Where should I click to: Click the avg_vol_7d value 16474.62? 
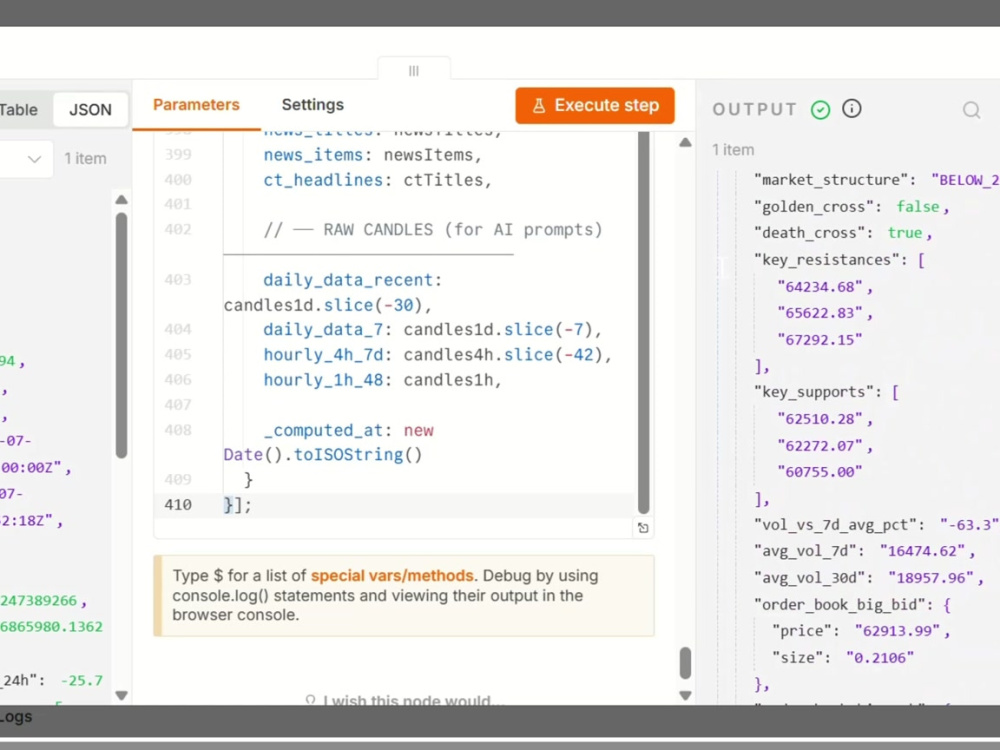click(x=922, y=551)
